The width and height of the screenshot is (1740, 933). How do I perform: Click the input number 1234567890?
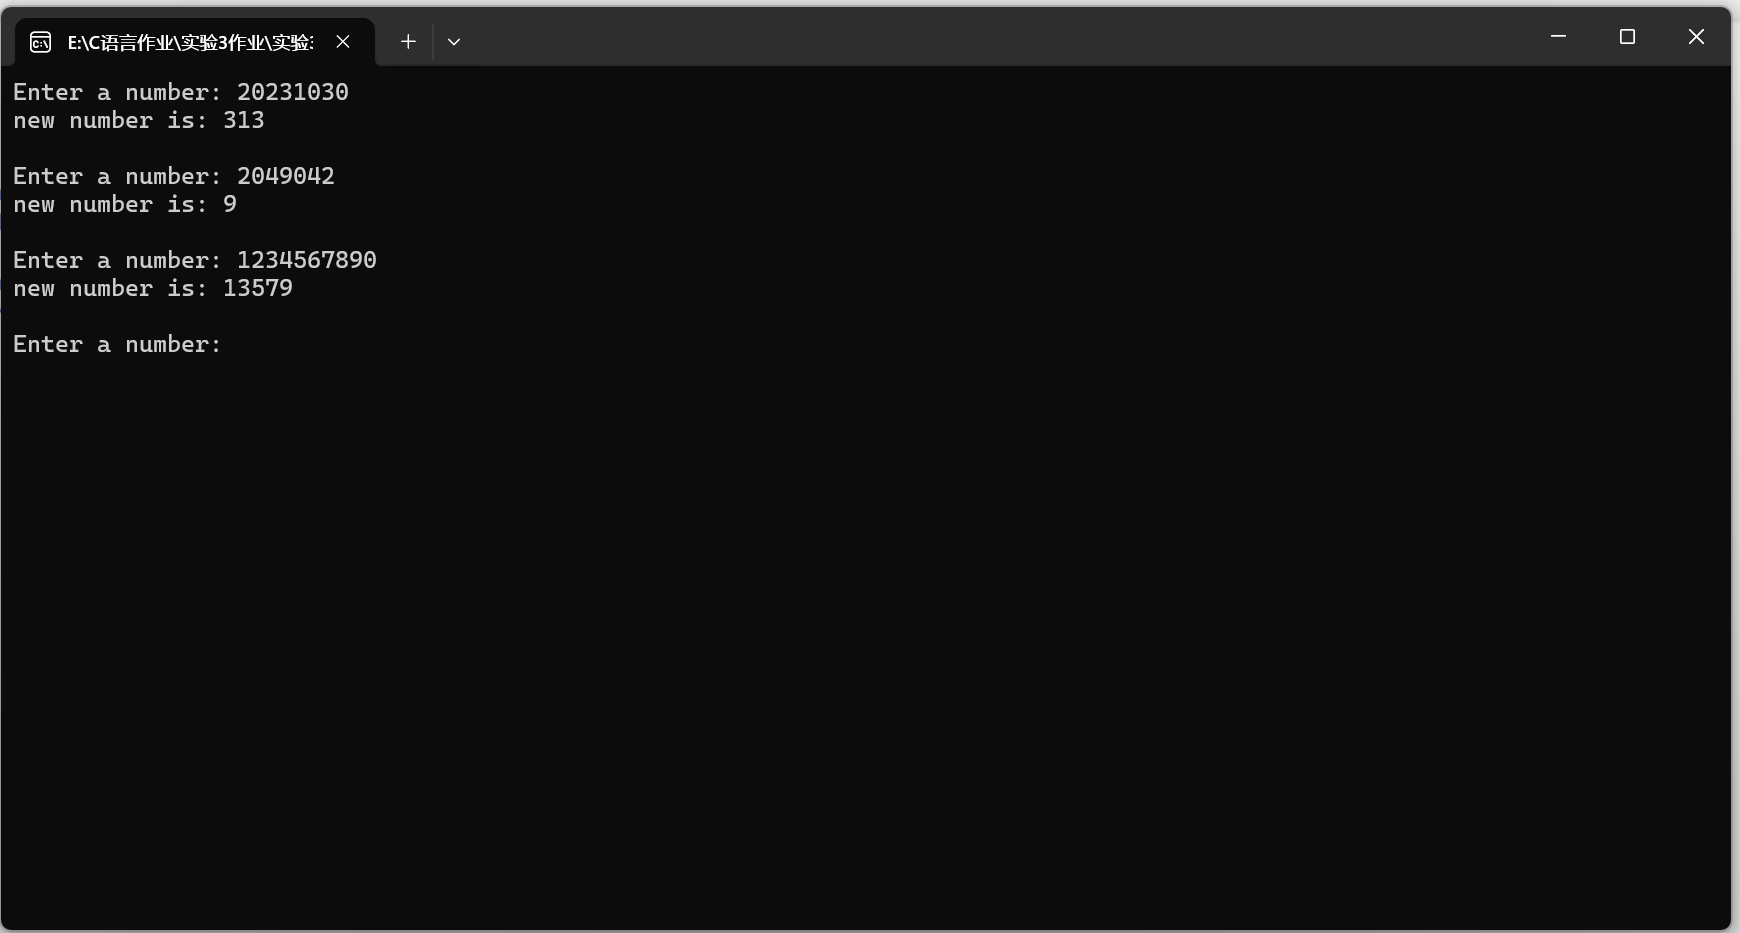point(307,260)
